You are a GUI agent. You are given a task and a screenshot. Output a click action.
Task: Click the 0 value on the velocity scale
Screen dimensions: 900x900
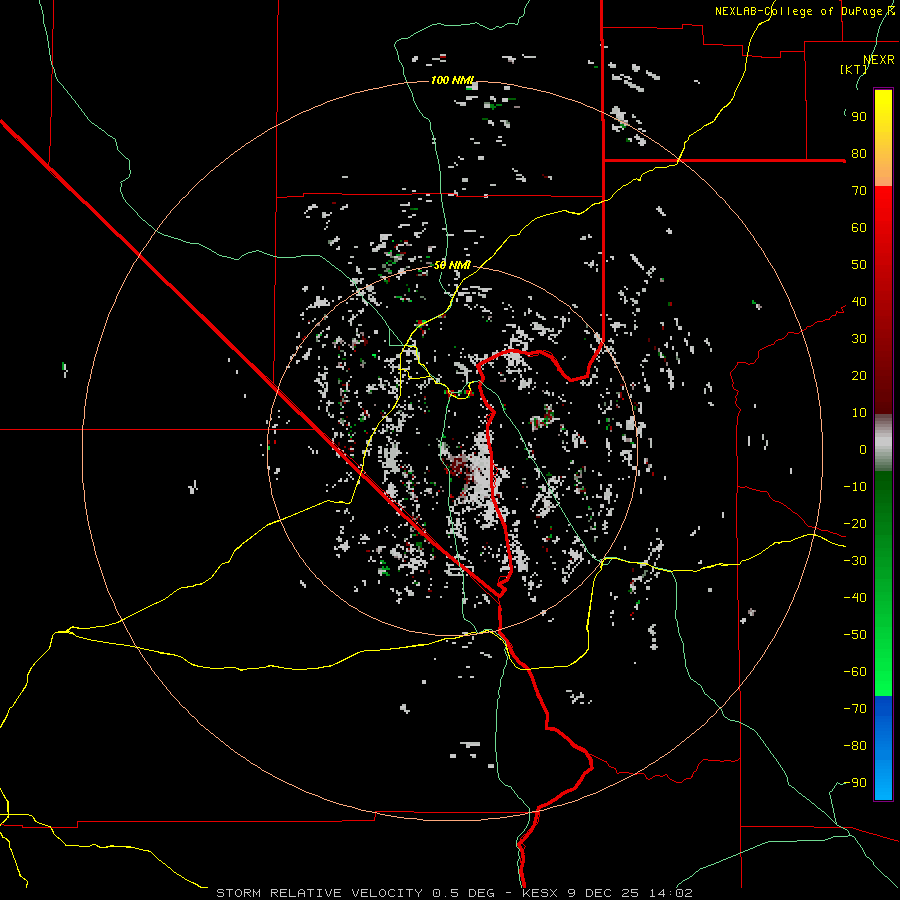click(863, 449)
